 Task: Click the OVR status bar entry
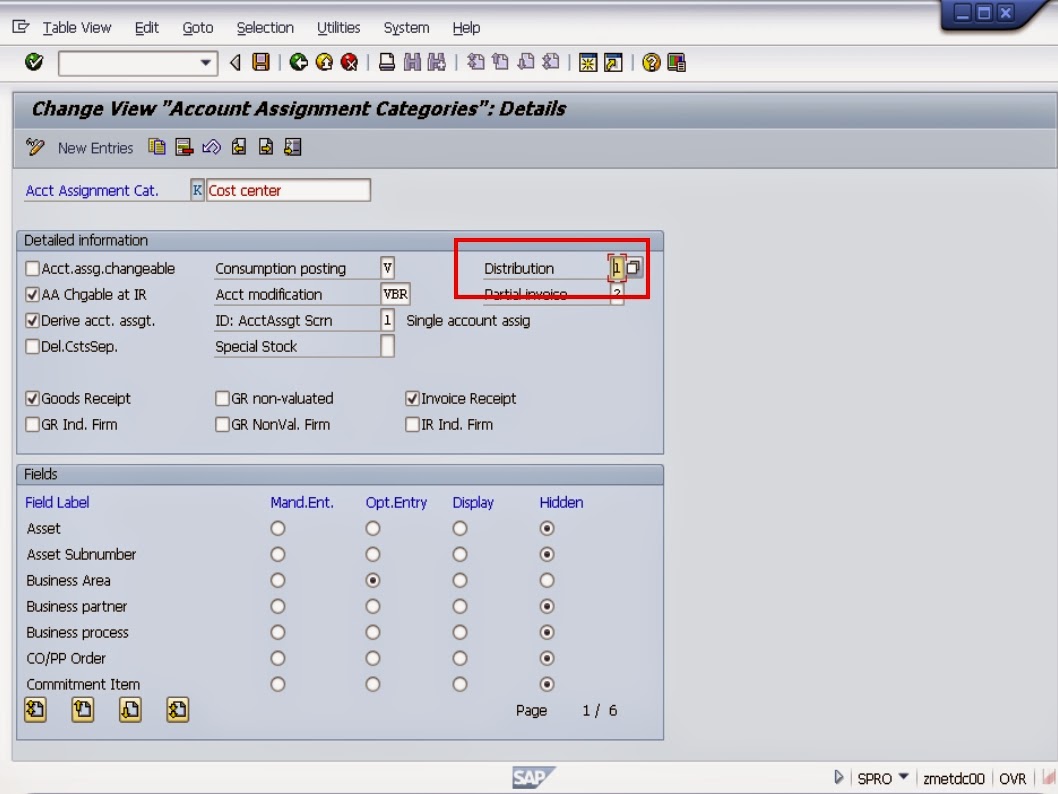pos(1012,778)
